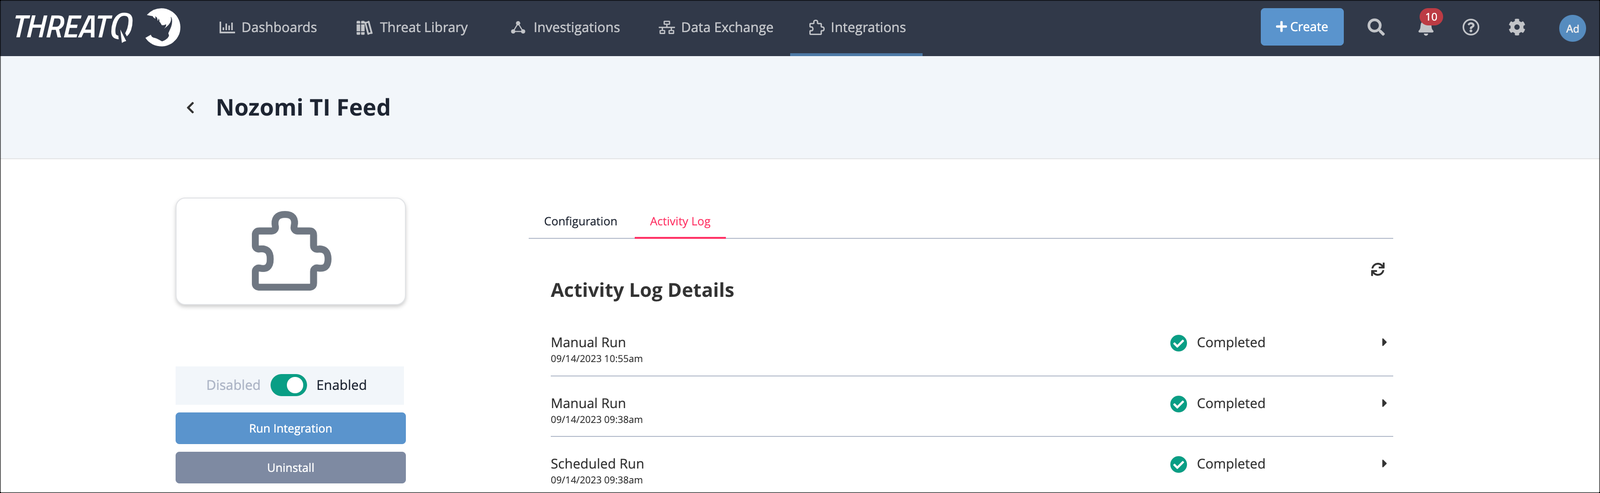Expand the Scheduled Run 09:38am entry
Screen dimensions: 1600x493
1384,463
